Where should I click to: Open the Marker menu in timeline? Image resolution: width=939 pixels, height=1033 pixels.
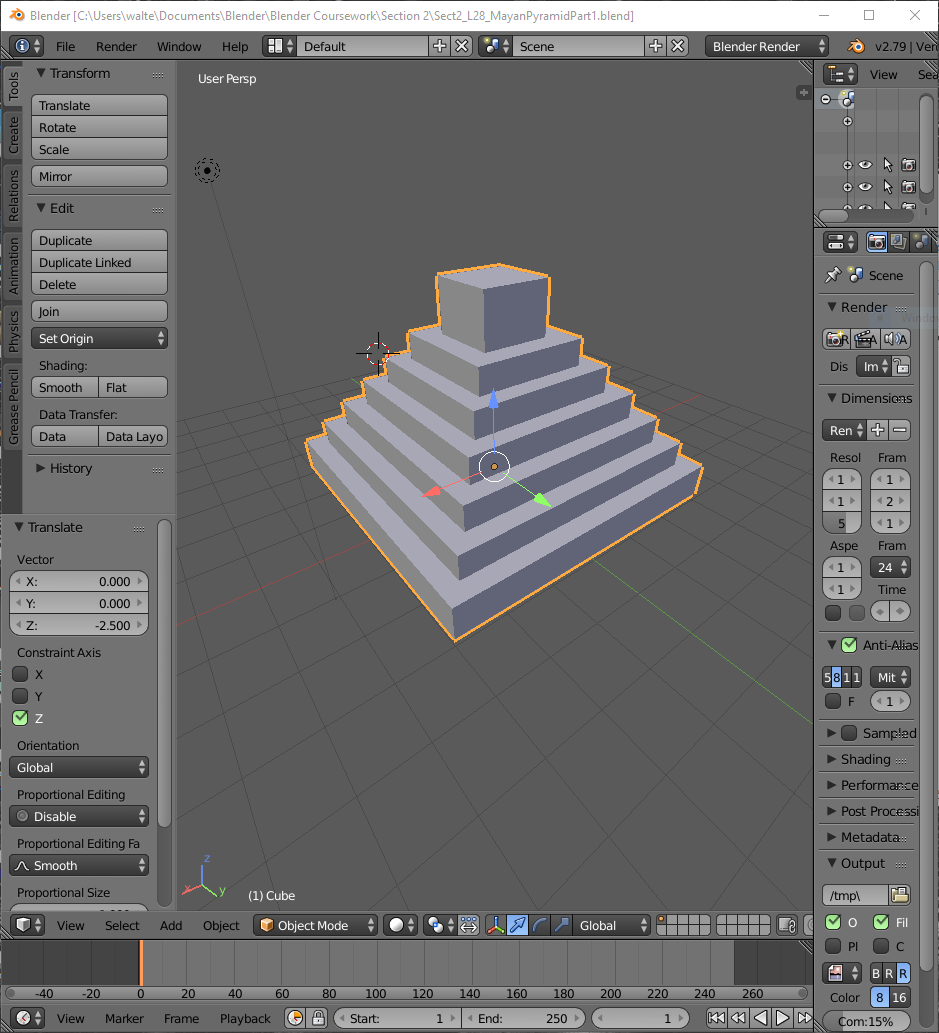[x=124, y=1019]
